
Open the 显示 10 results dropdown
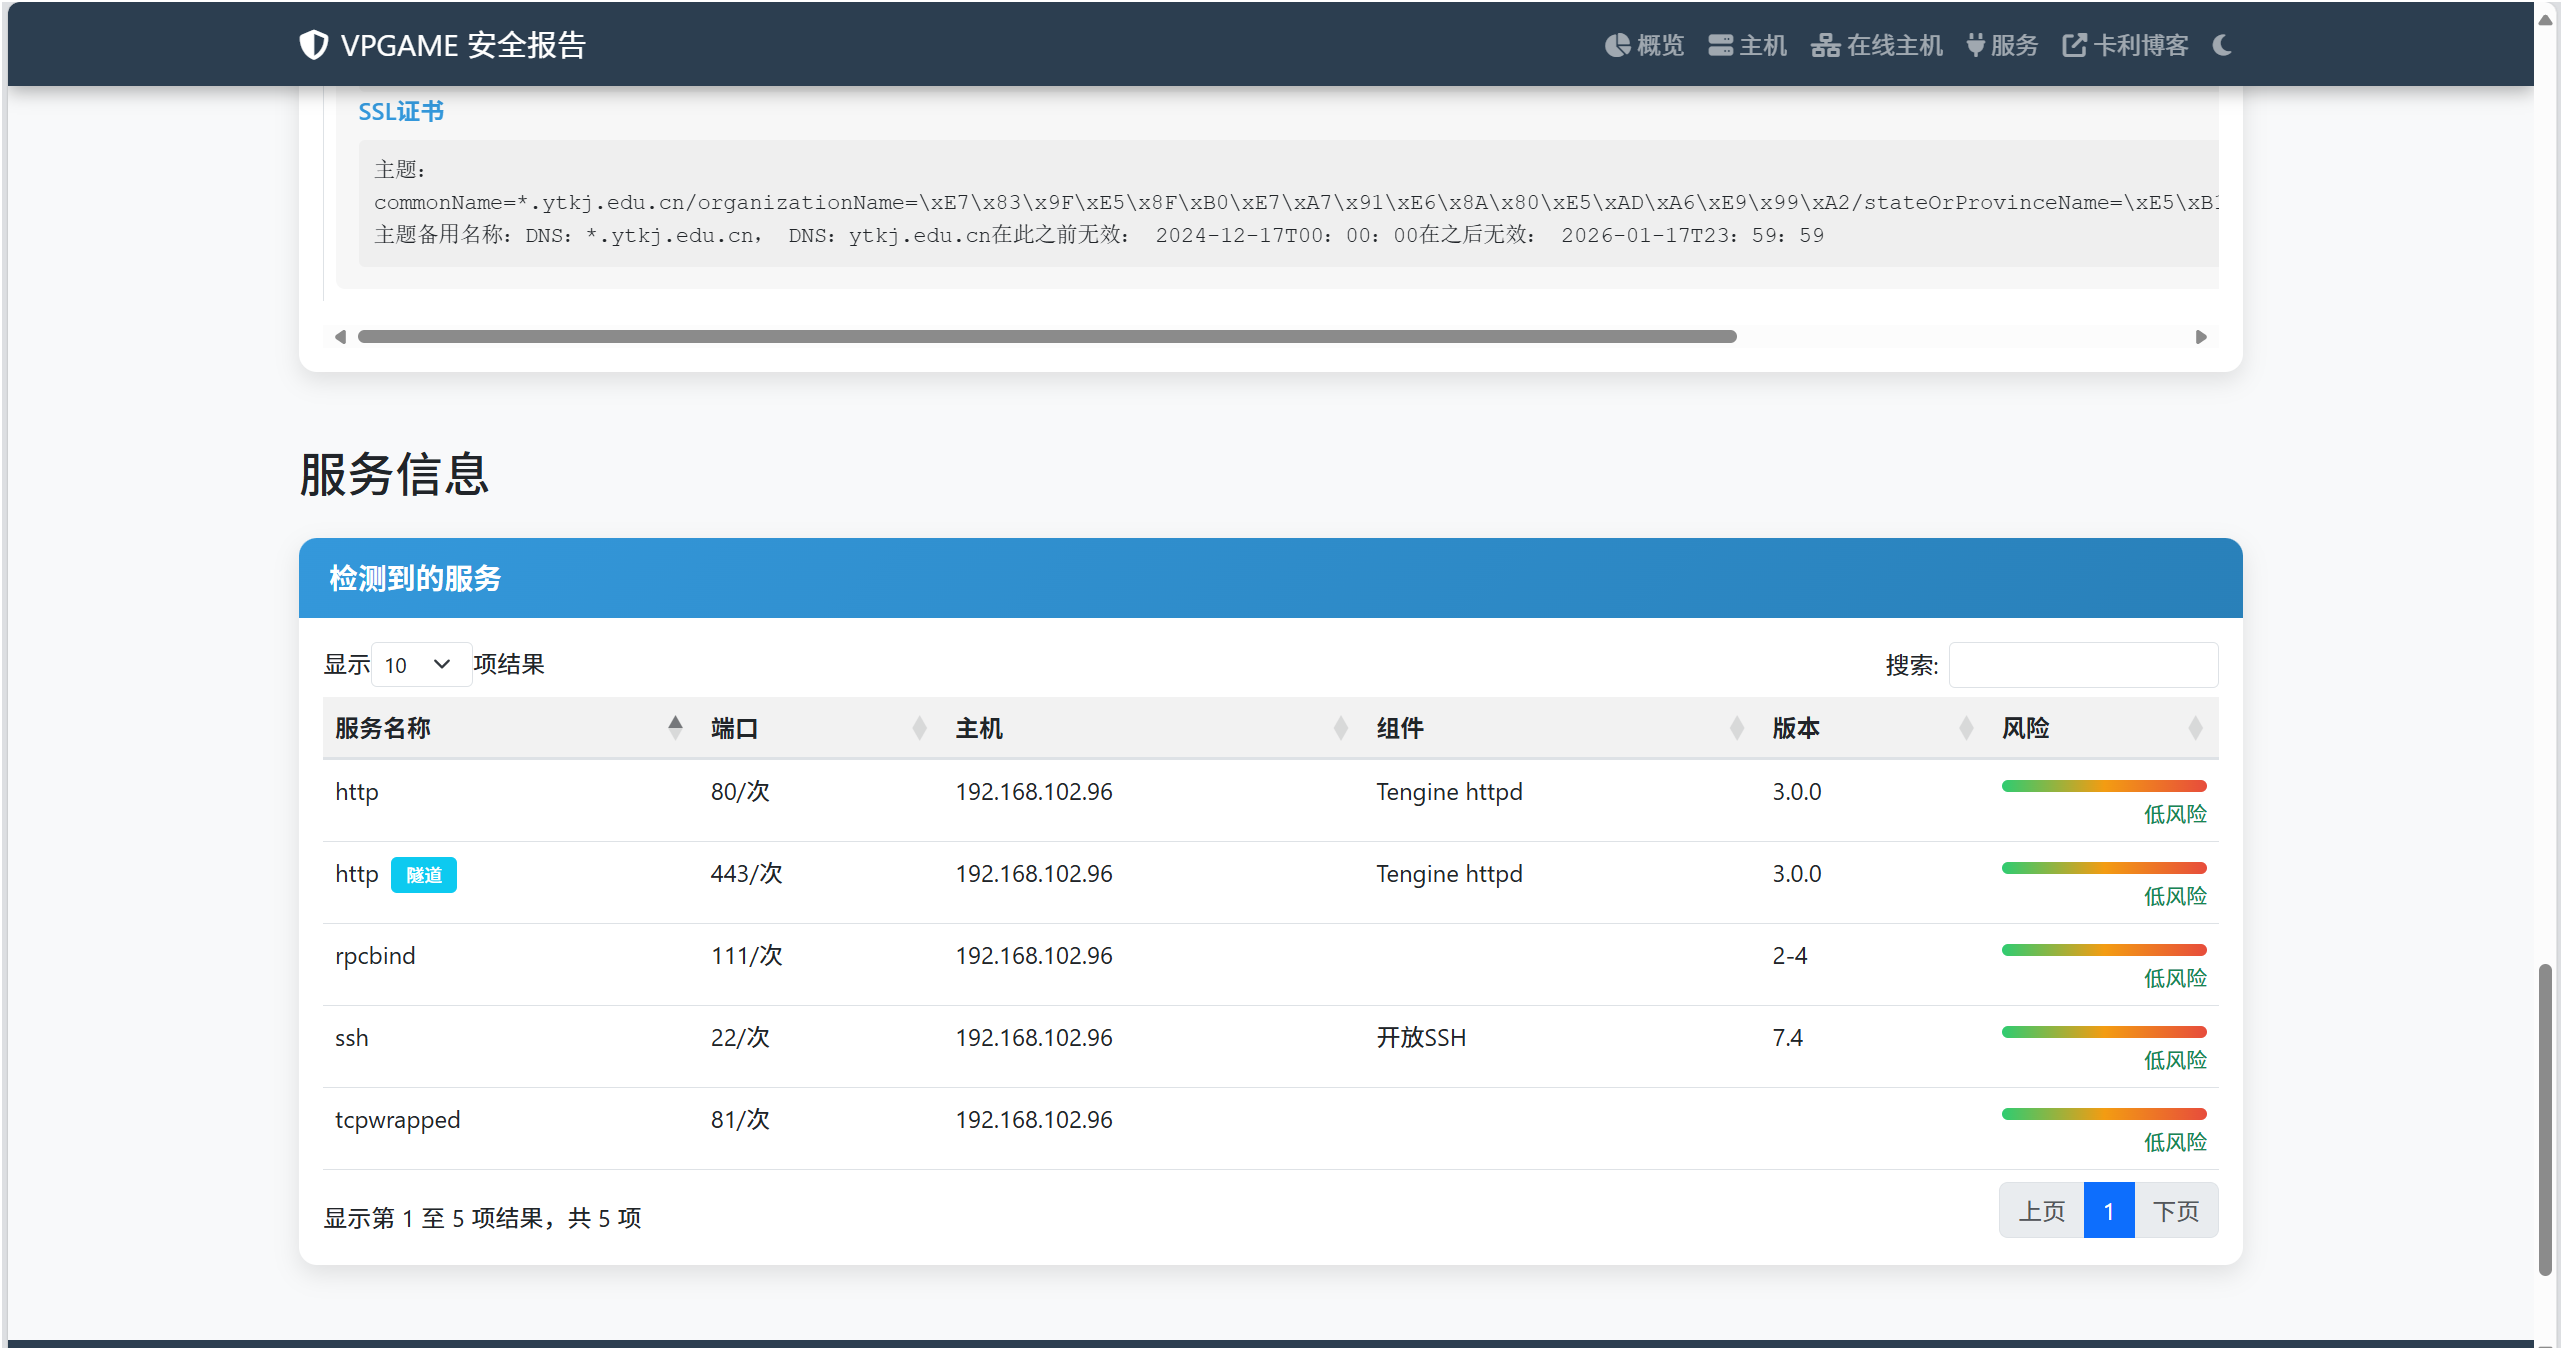[420, 665]
